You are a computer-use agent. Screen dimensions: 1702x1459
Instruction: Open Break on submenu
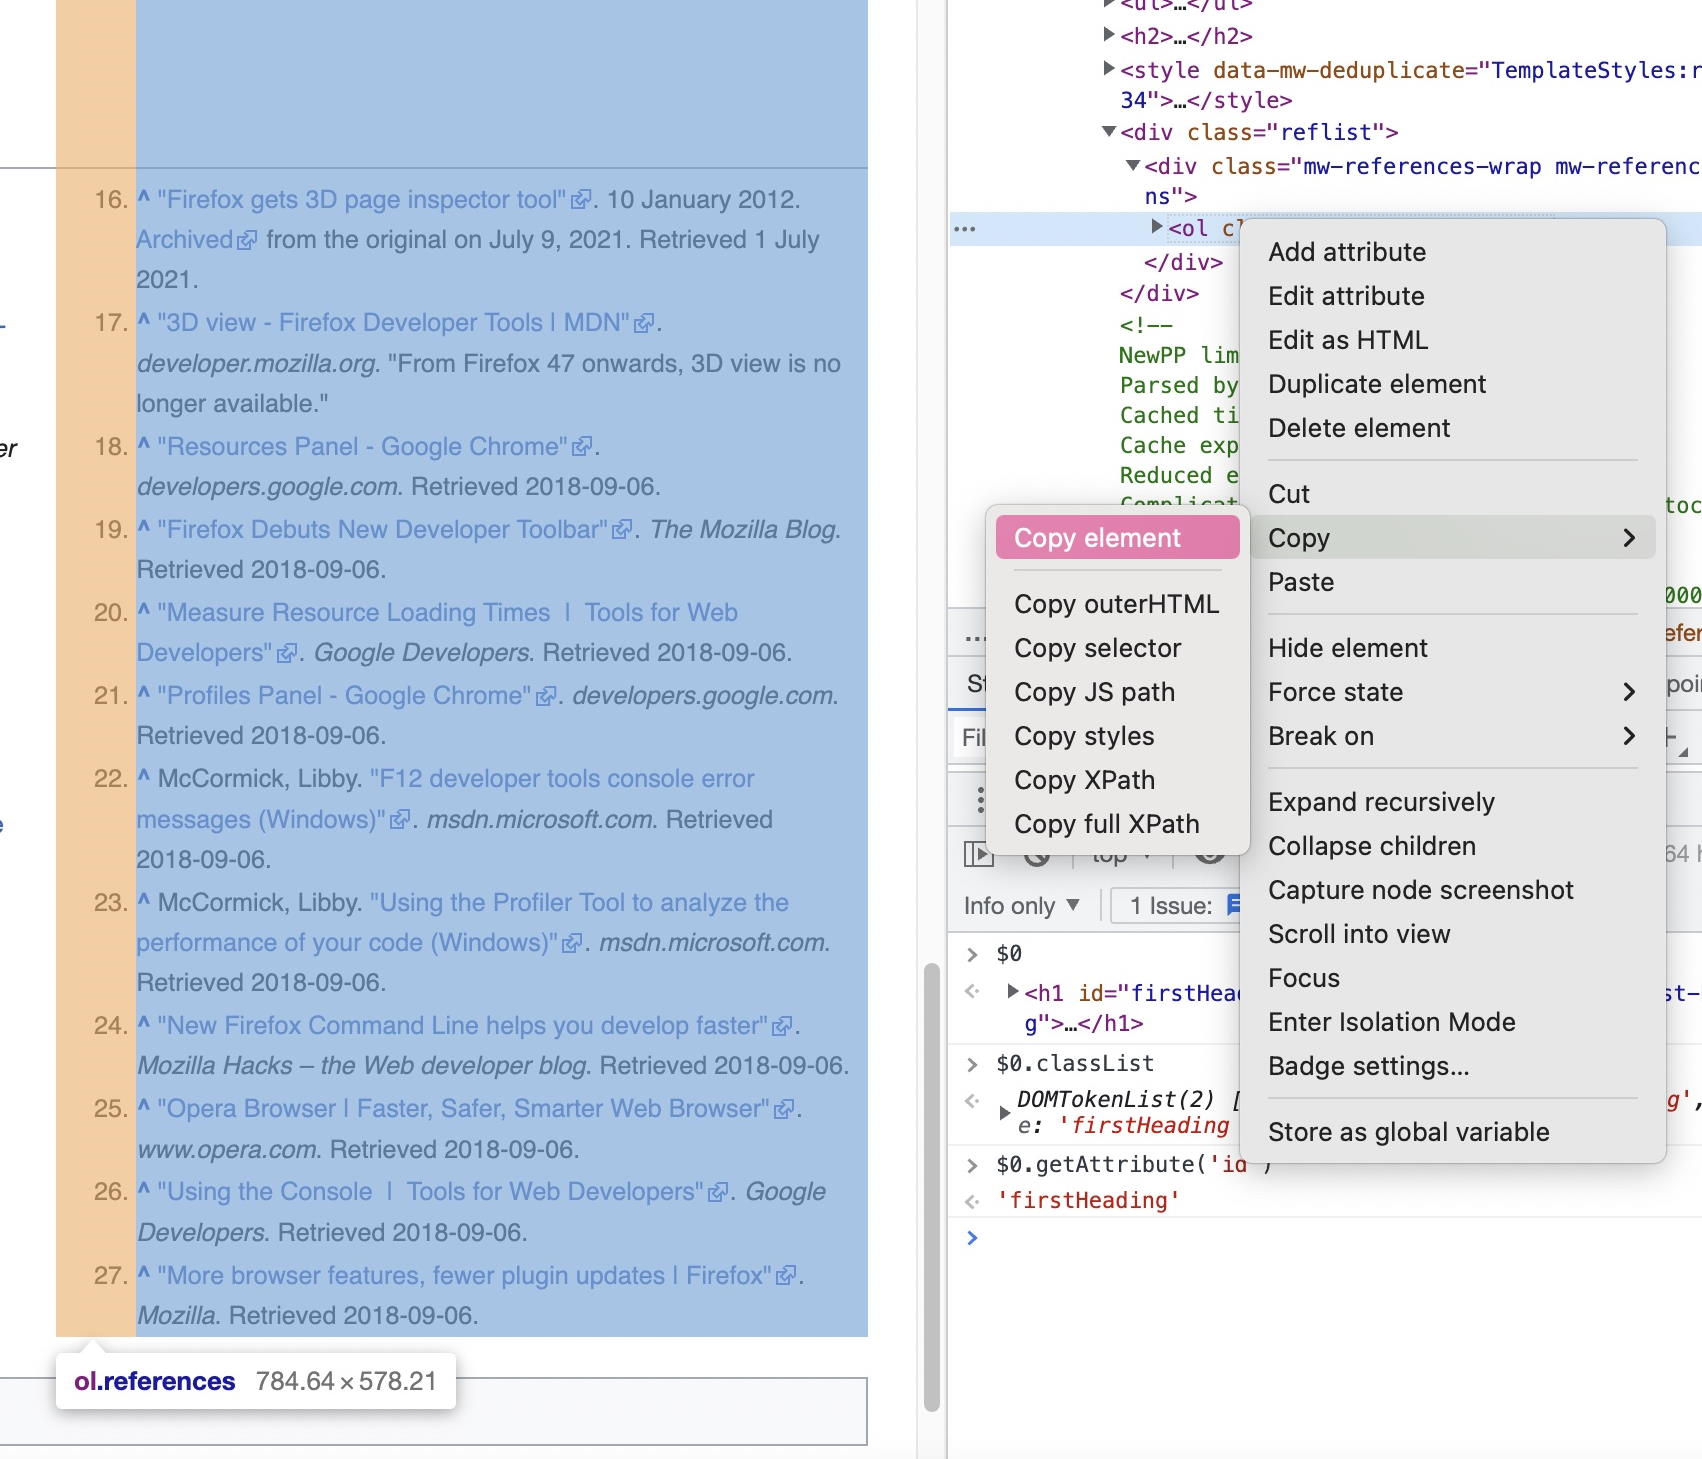(1452, 736)
